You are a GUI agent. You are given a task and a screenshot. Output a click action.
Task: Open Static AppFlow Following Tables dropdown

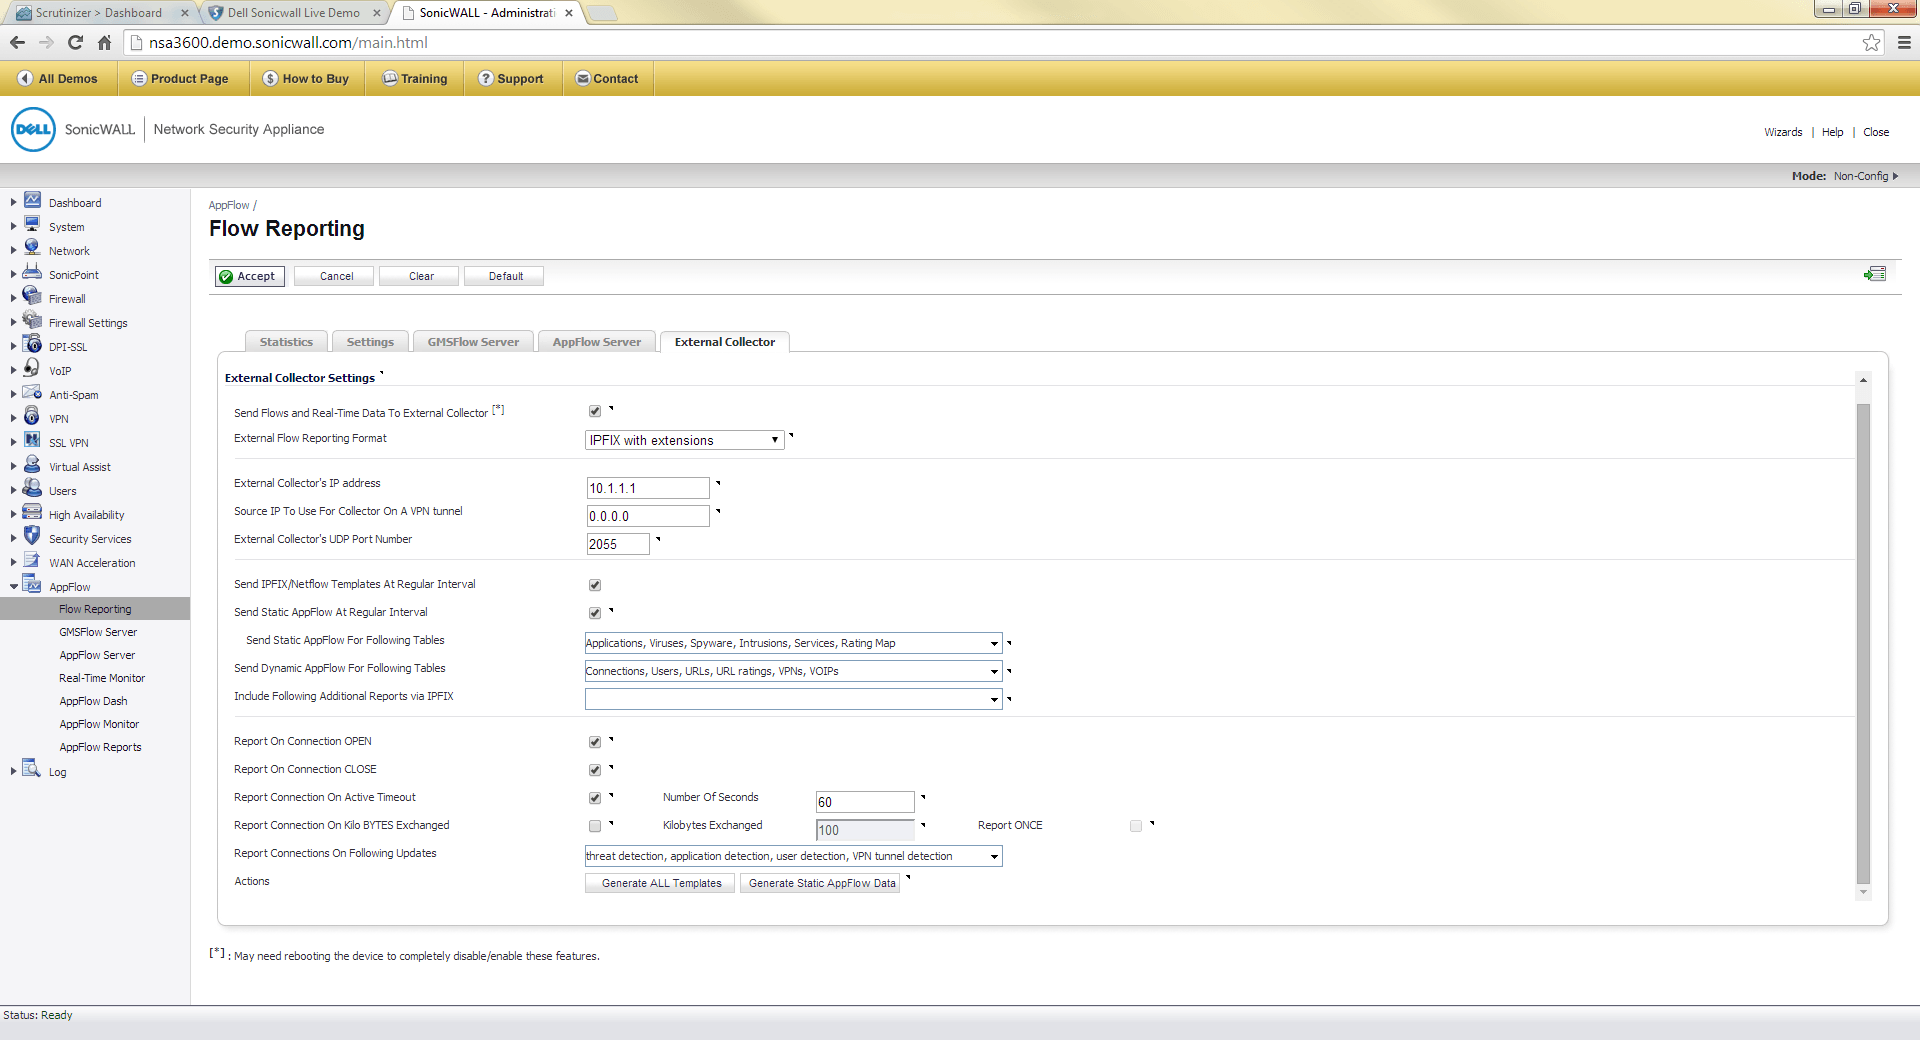click(x=793, y=643)
